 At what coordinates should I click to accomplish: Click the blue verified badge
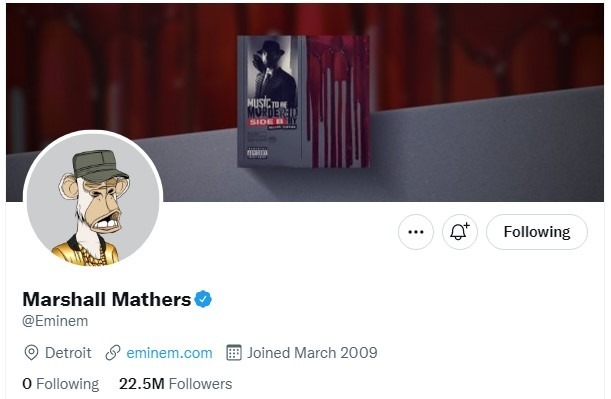tap(203, 299)
